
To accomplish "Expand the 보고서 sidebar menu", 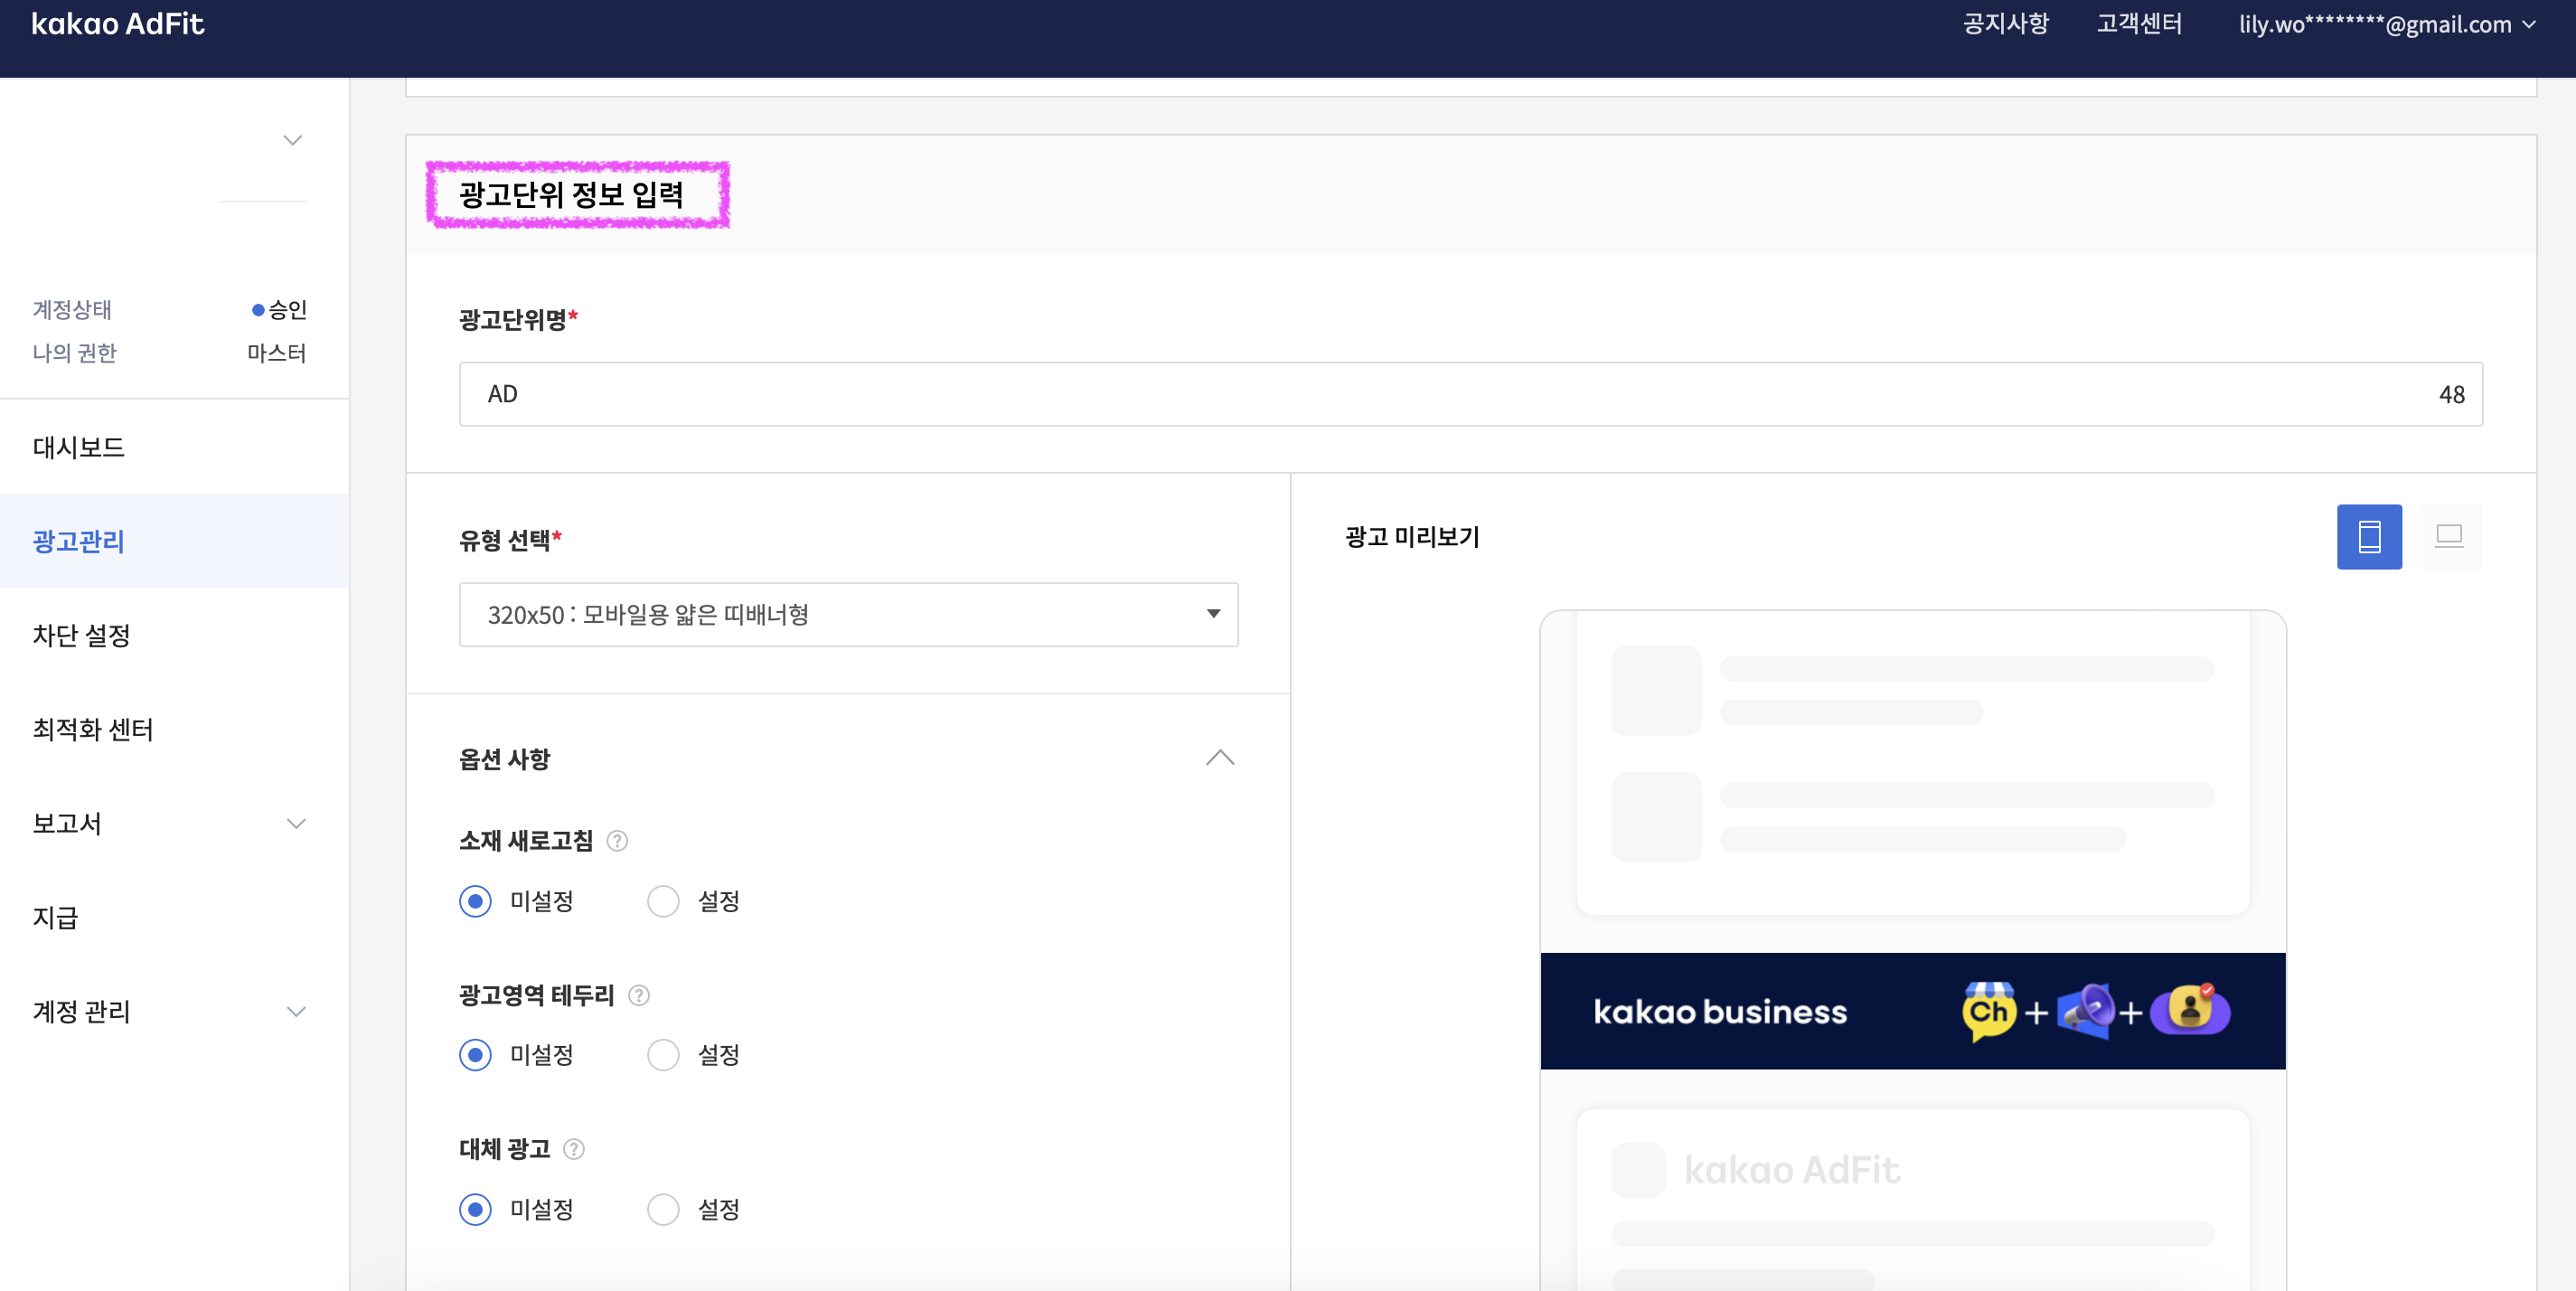I will 296,824.
